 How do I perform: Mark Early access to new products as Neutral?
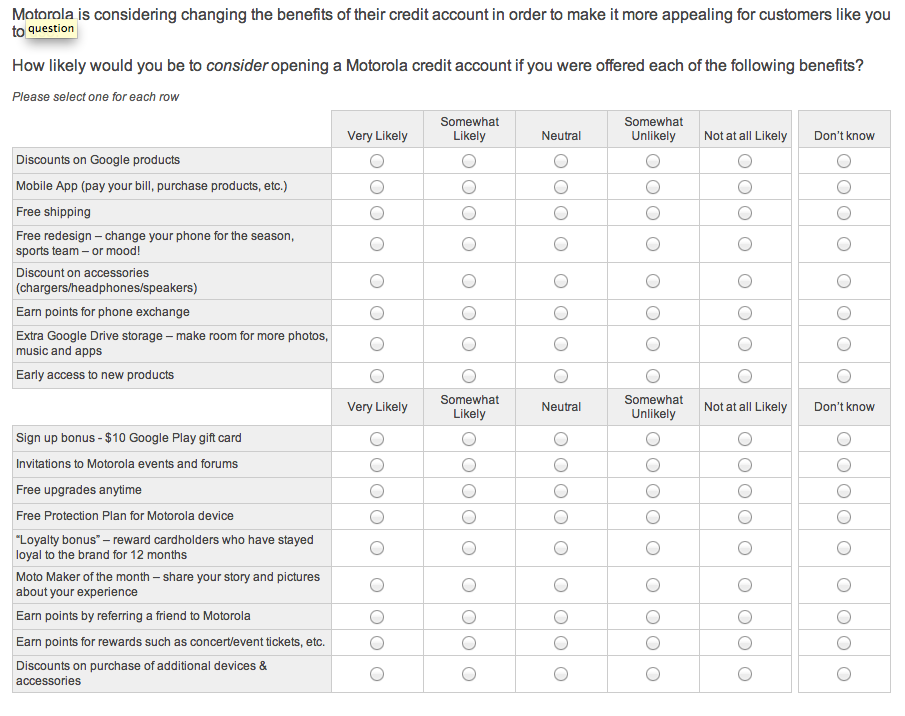point(561,376)
